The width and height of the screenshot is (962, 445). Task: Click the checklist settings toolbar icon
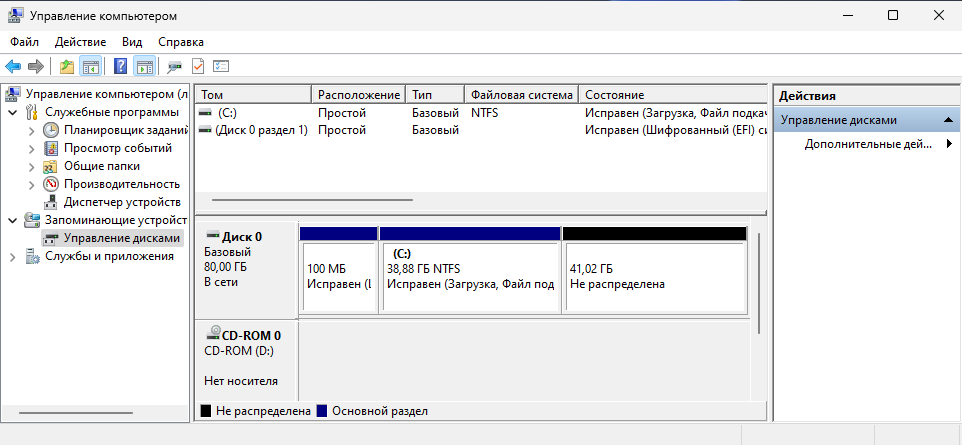[221, 66]
